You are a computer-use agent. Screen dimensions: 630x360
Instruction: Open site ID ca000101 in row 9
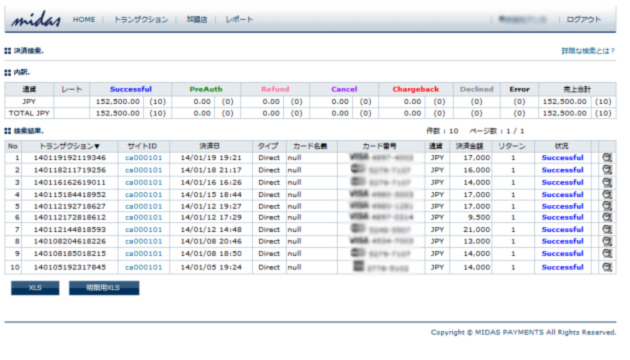point(143,254)
